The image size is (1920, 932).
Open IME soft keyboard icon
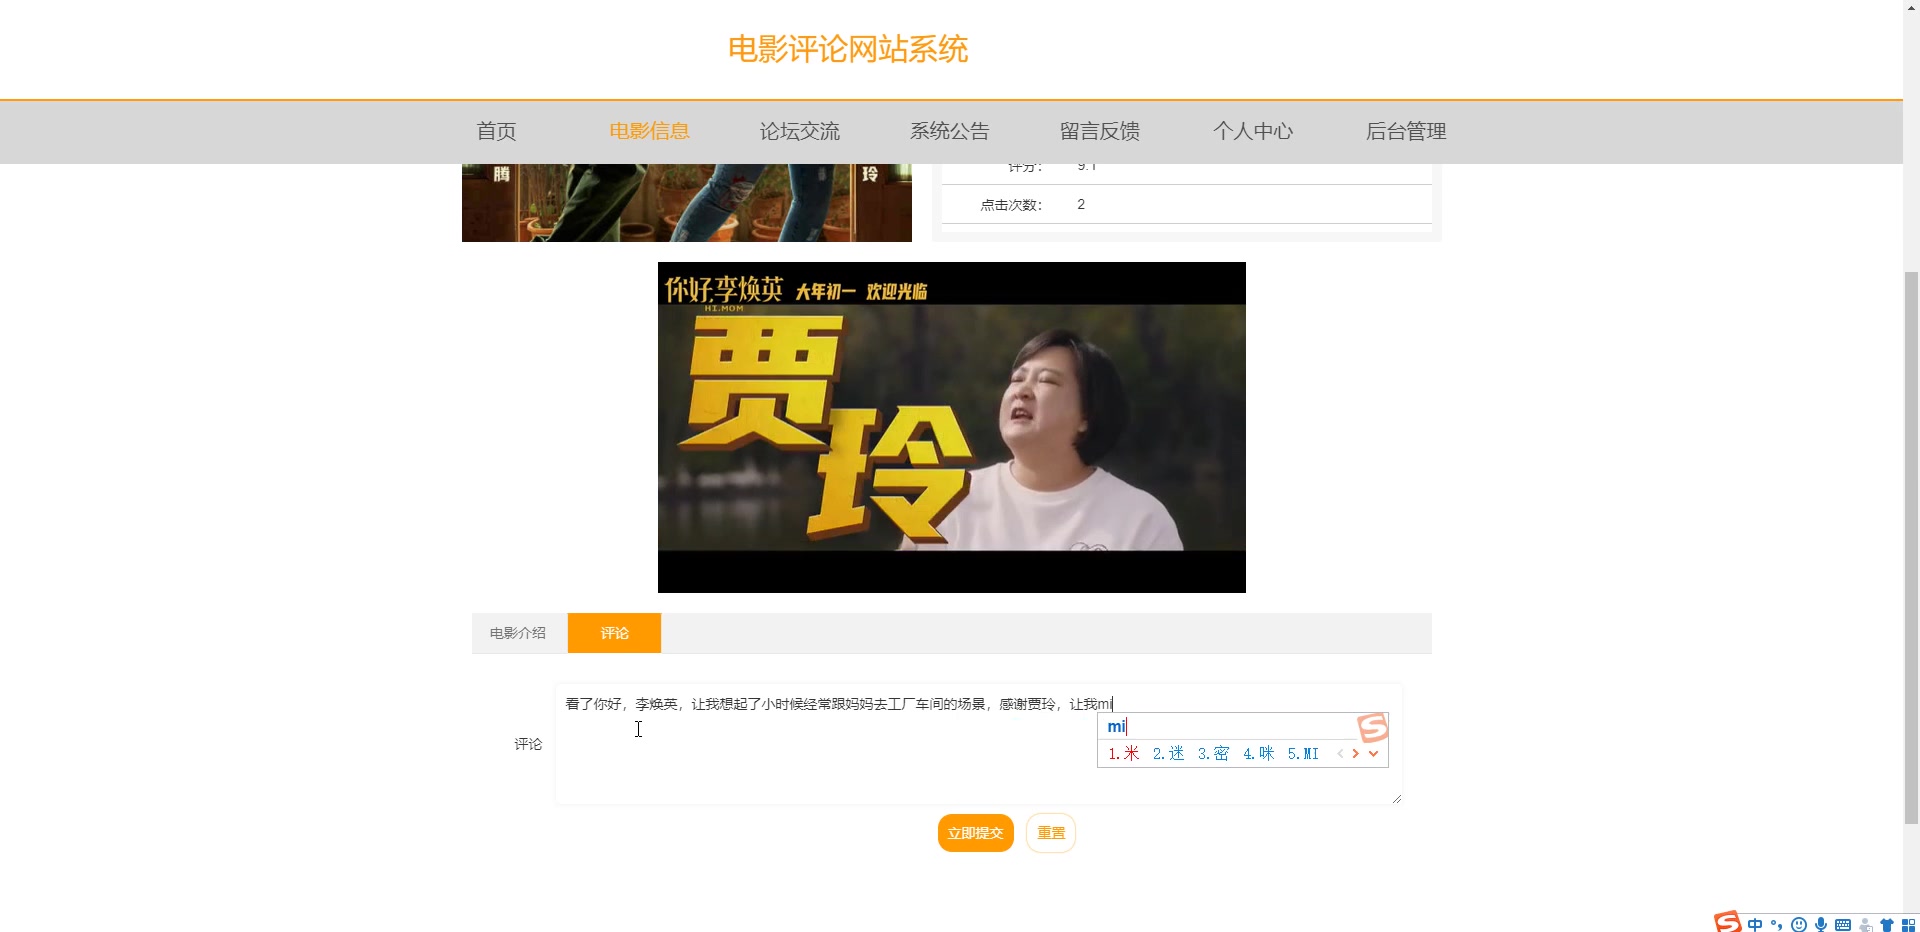(1843, 925)
